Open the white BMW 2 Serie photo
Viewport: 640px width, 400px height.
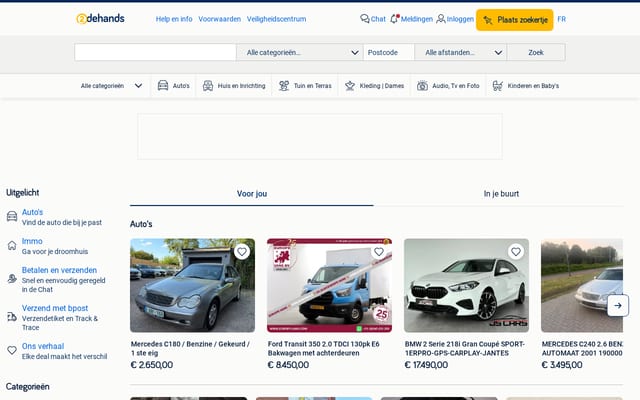(x=466, y=285)
